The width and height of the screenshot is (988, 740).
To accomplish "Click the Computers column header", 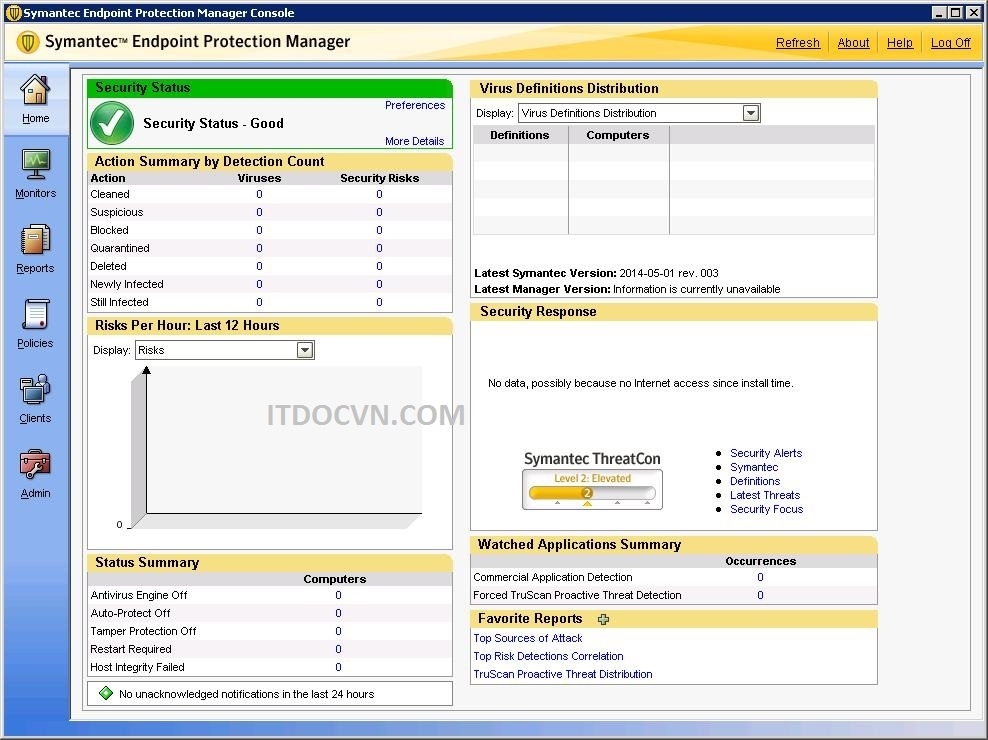I will click(618, 134).
